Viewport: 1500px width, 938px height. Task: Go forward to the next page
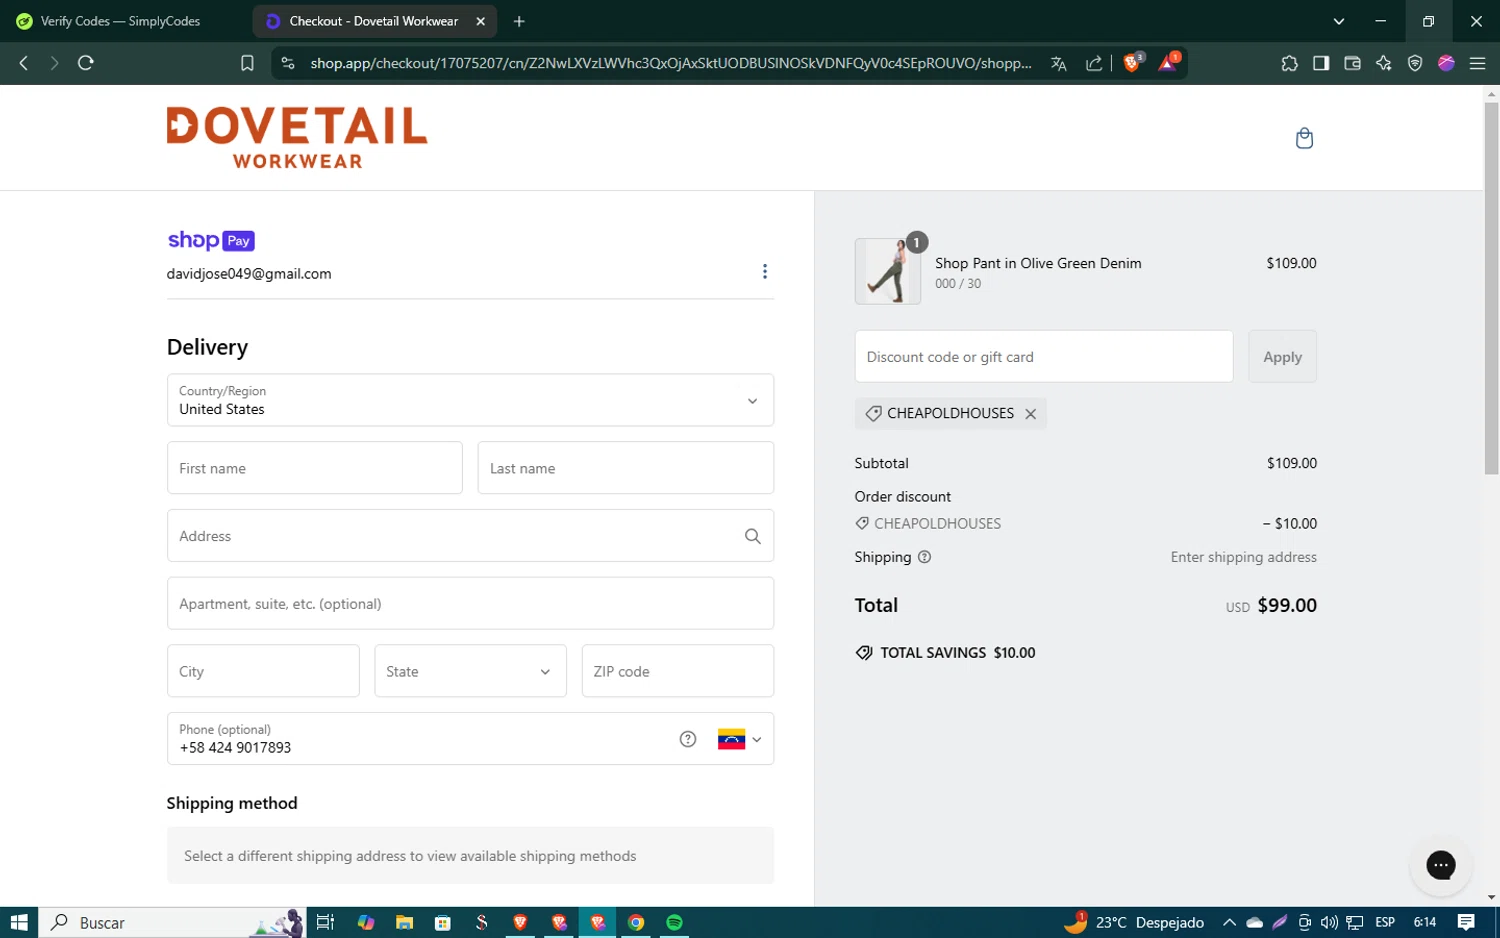54,63
